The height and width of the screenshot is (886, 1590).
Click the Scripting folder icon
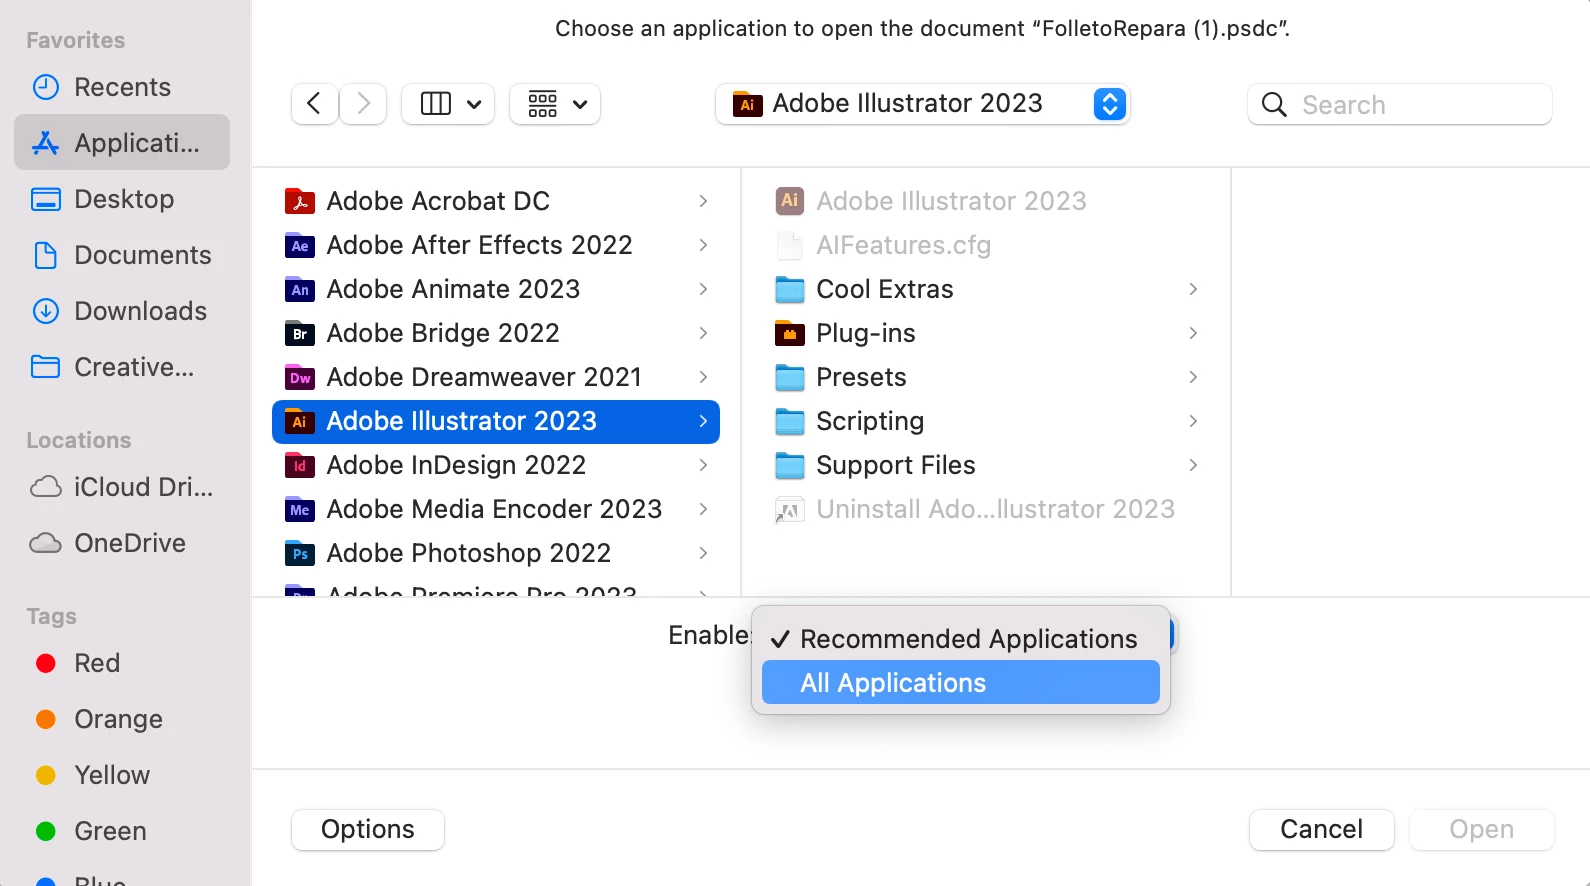[790, 421]
